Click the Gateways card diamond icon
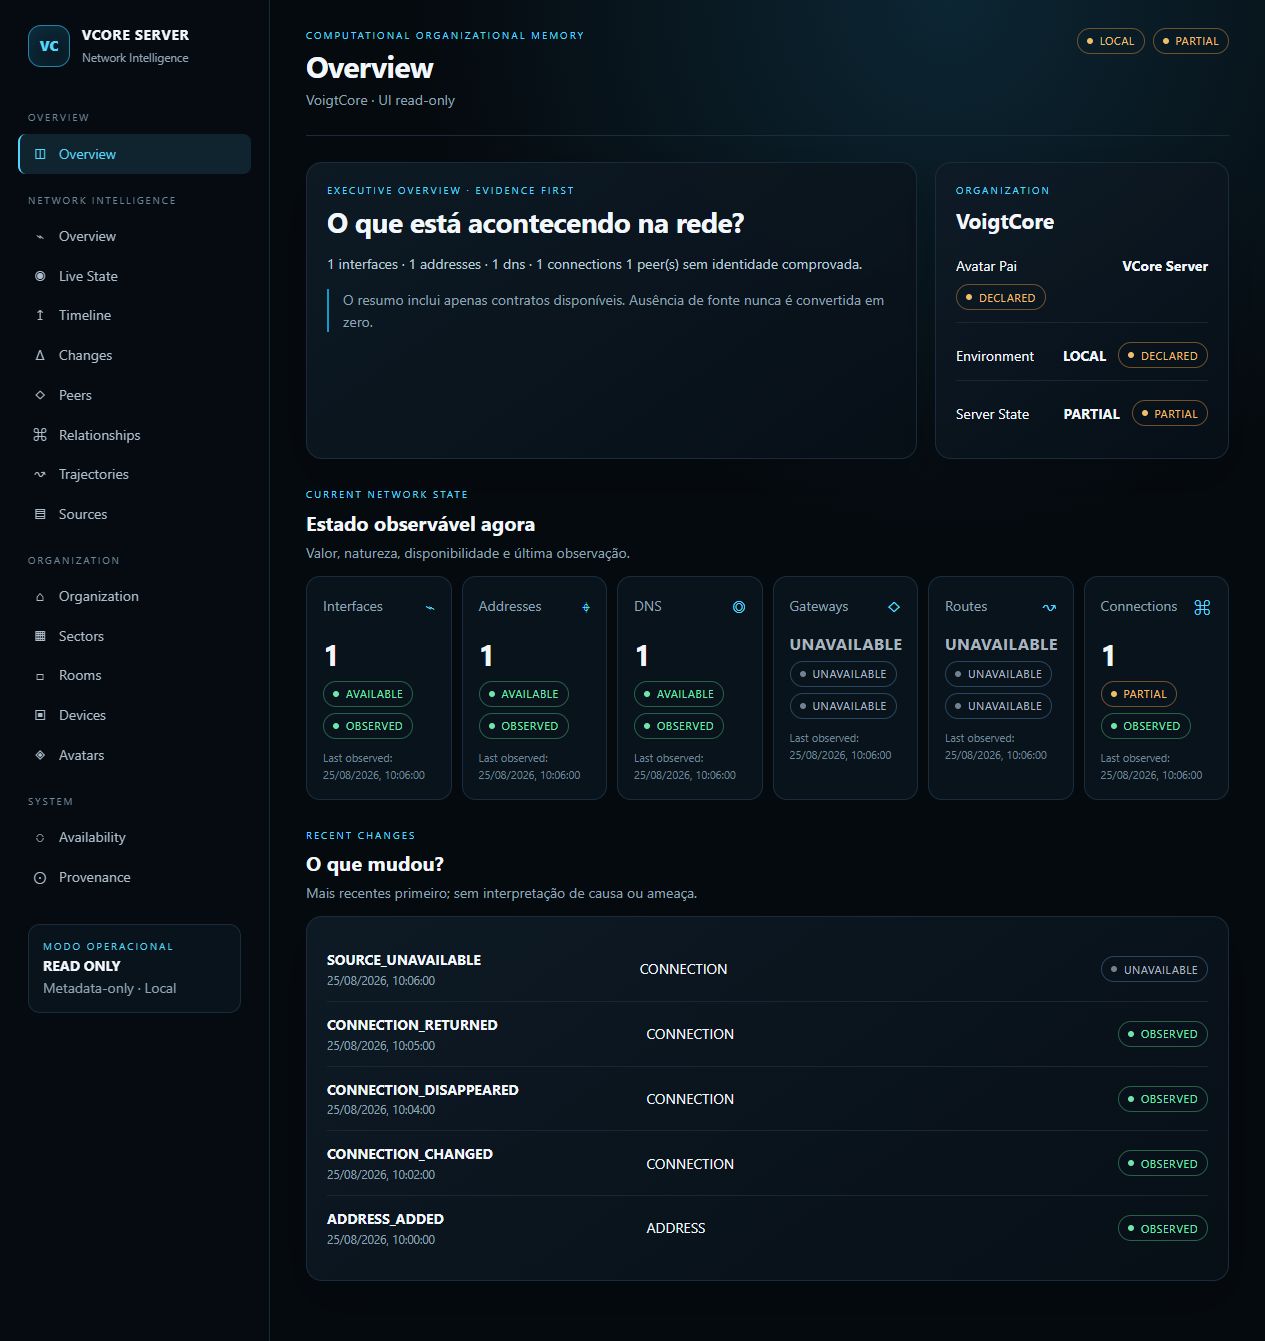 (894, 607)
